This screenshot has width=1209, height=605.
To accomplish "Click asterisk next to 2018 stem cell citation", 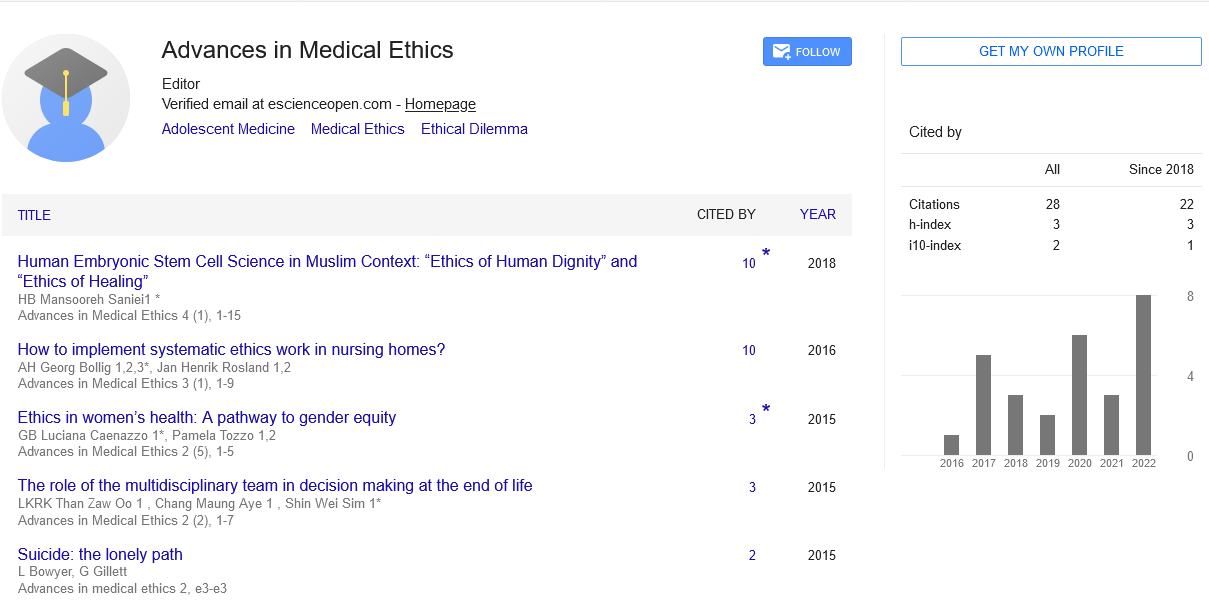I will tap(766, 254).
